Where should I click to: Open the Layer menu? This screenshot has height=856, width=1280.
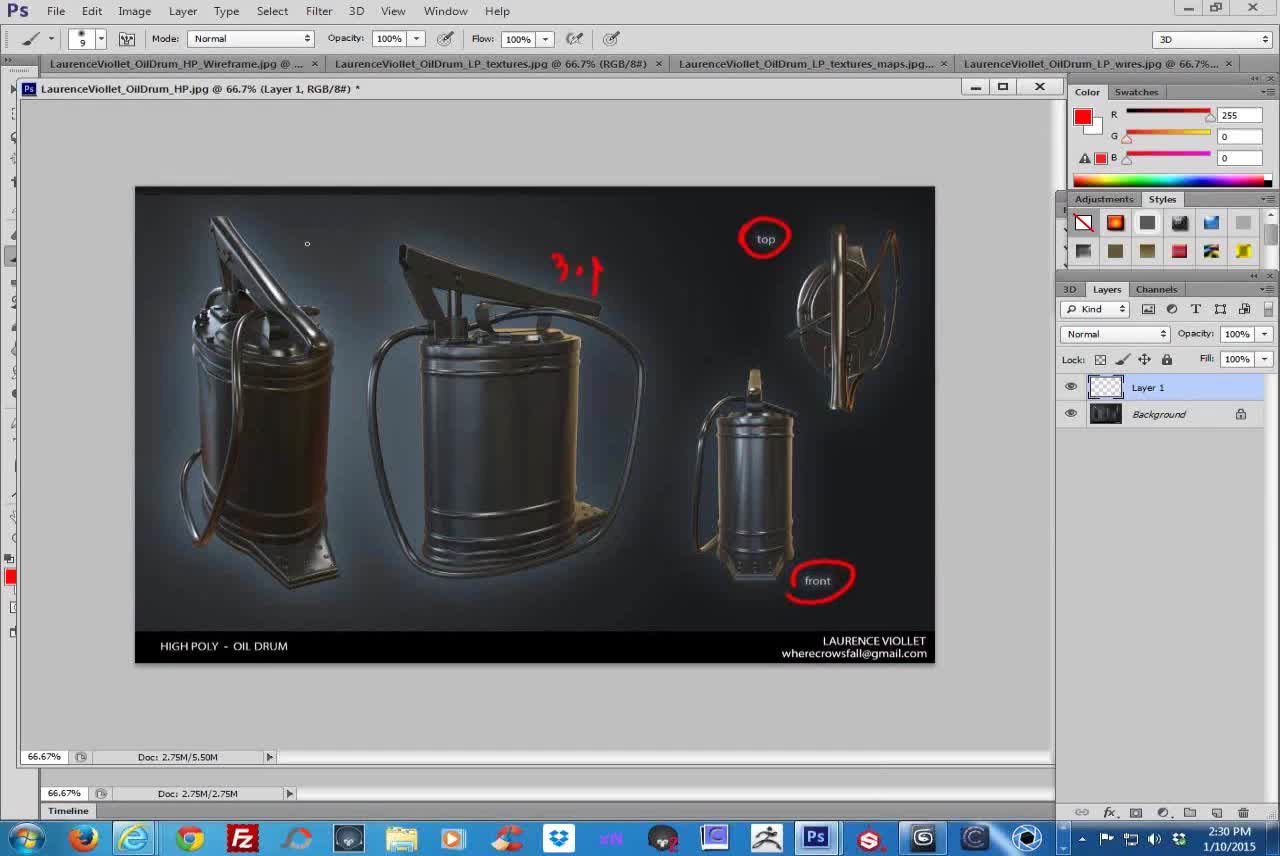click(x=182, y=11)
